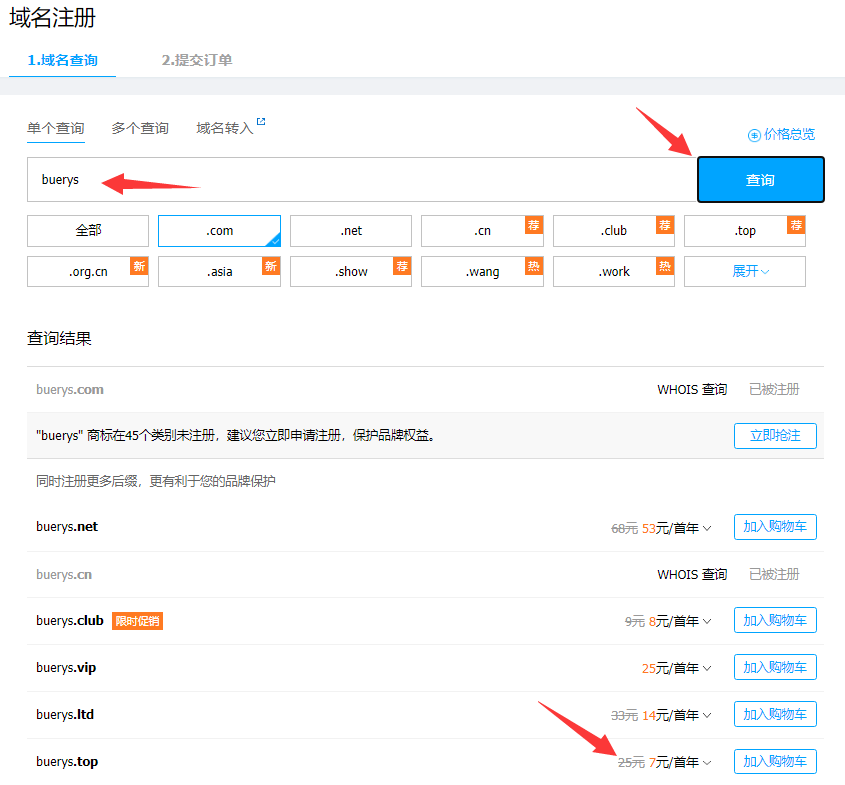Select the .wang suffix option
This screenshot has height=785, width=845.
[x=482, y=272]
